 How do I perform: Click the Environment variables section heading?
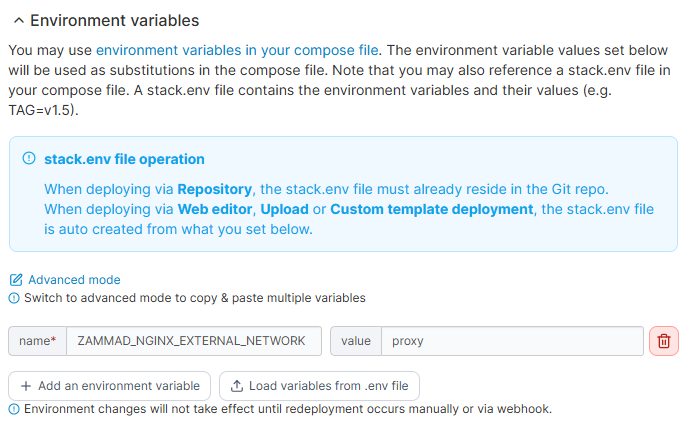(114, 20)
